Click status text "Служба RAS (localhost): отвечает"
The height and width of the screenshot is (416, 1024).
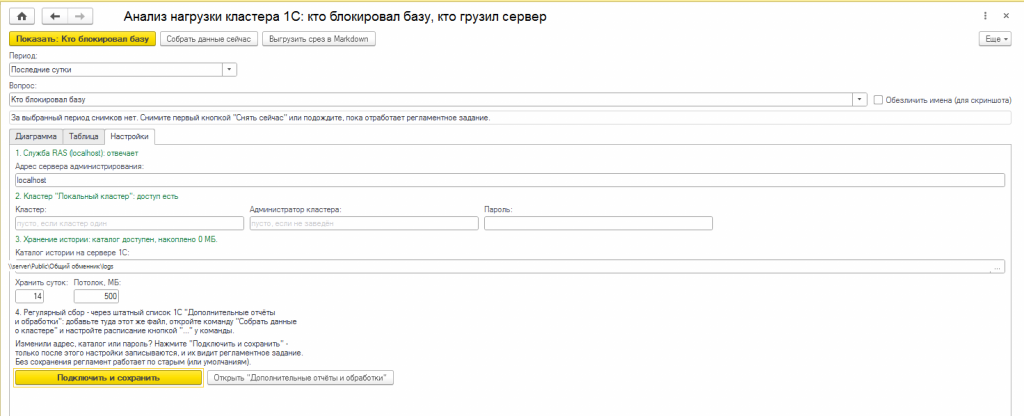76,153
